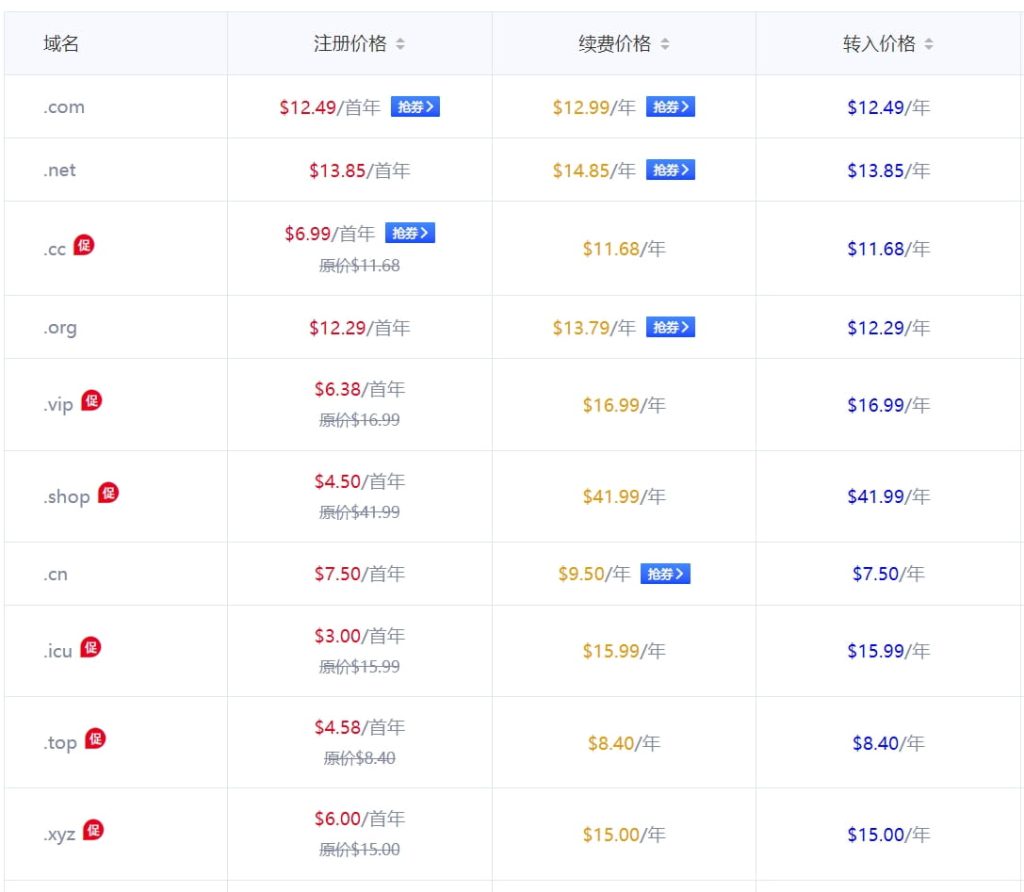Grab coupon for .cn renewal price
This screenshot has height=892, width=1024.
coord(665,574)
